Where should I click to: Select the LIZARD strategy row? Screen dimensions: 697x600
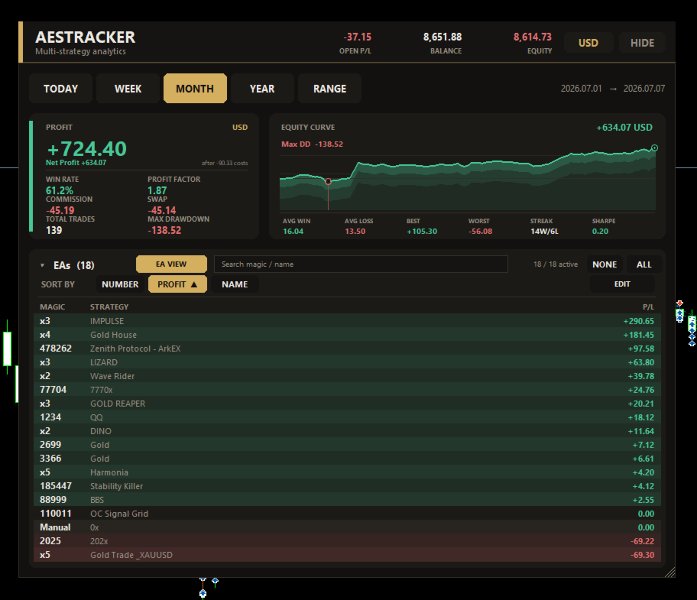[x=347, y=362]
